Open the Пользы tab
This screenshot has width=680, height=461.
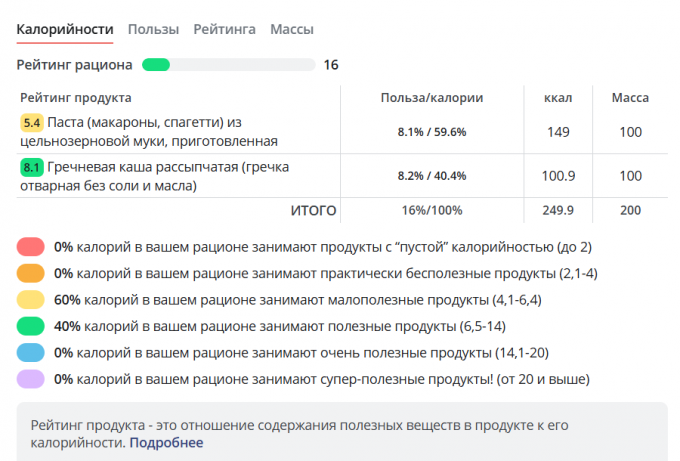(153, 29)
